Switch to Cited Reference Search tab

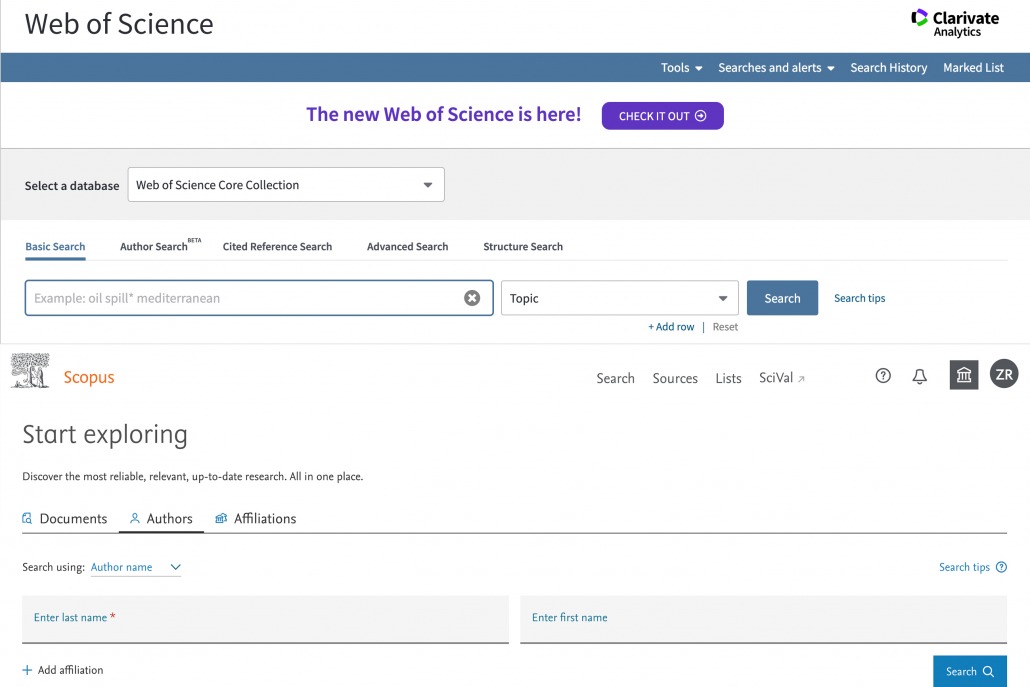click(277, 247)
